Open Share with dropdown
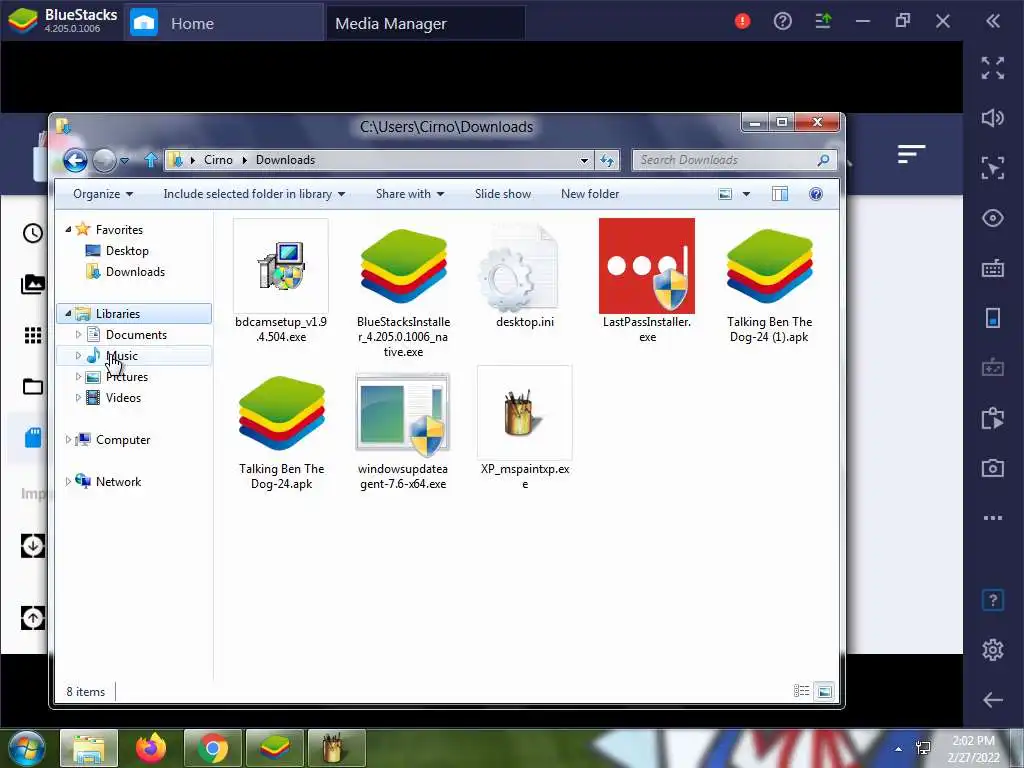The image size is (1024, 768). [410, 194]
